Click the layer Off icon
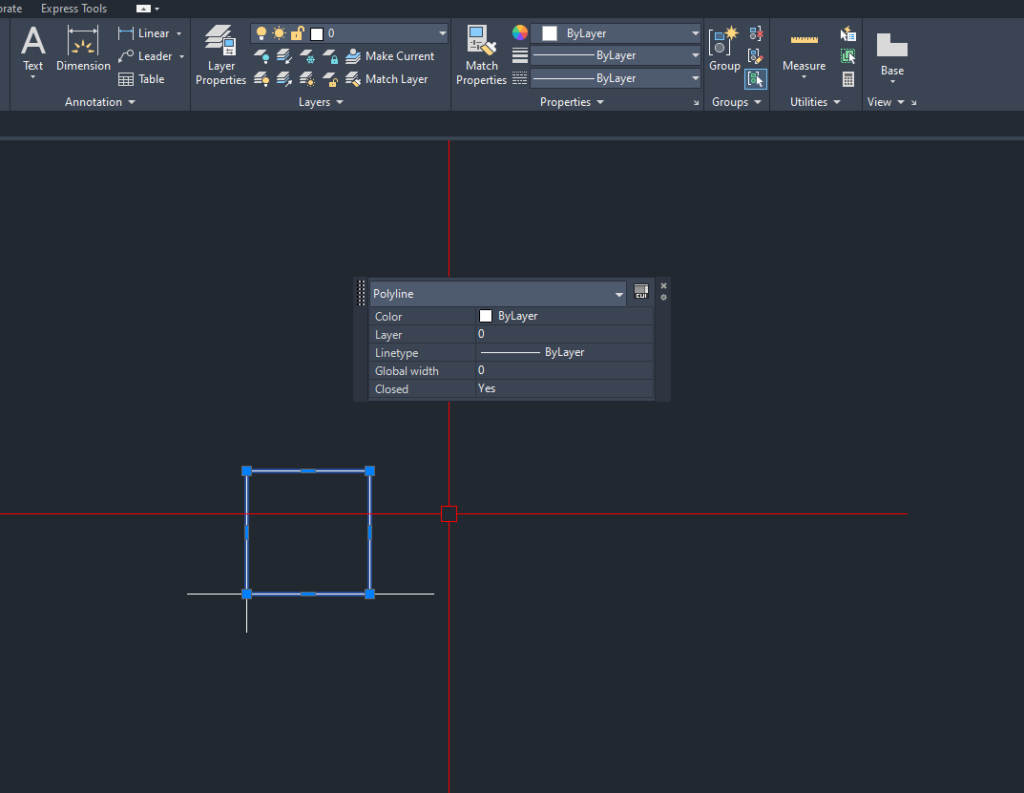1024x793 pixels. click(261, 56)
